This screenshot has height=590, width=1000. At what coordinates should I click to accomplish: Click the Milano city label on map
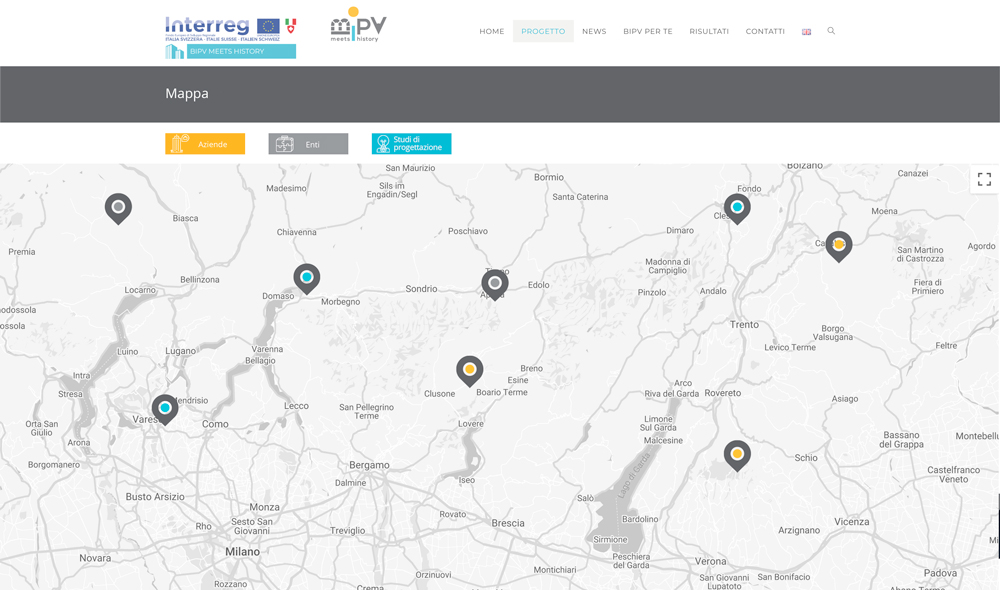click(x=242, y=552)
